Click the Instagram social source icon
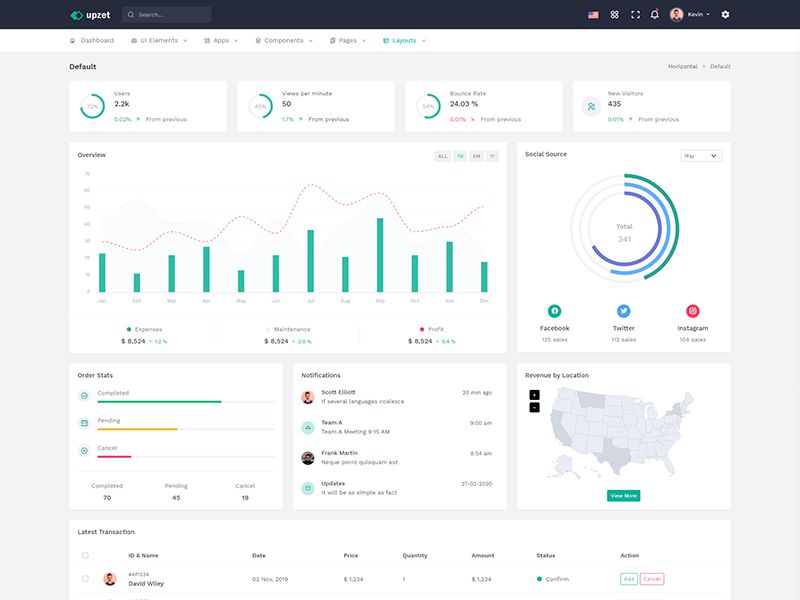Screen dimensions: 800x600 (x=692, y=311)
